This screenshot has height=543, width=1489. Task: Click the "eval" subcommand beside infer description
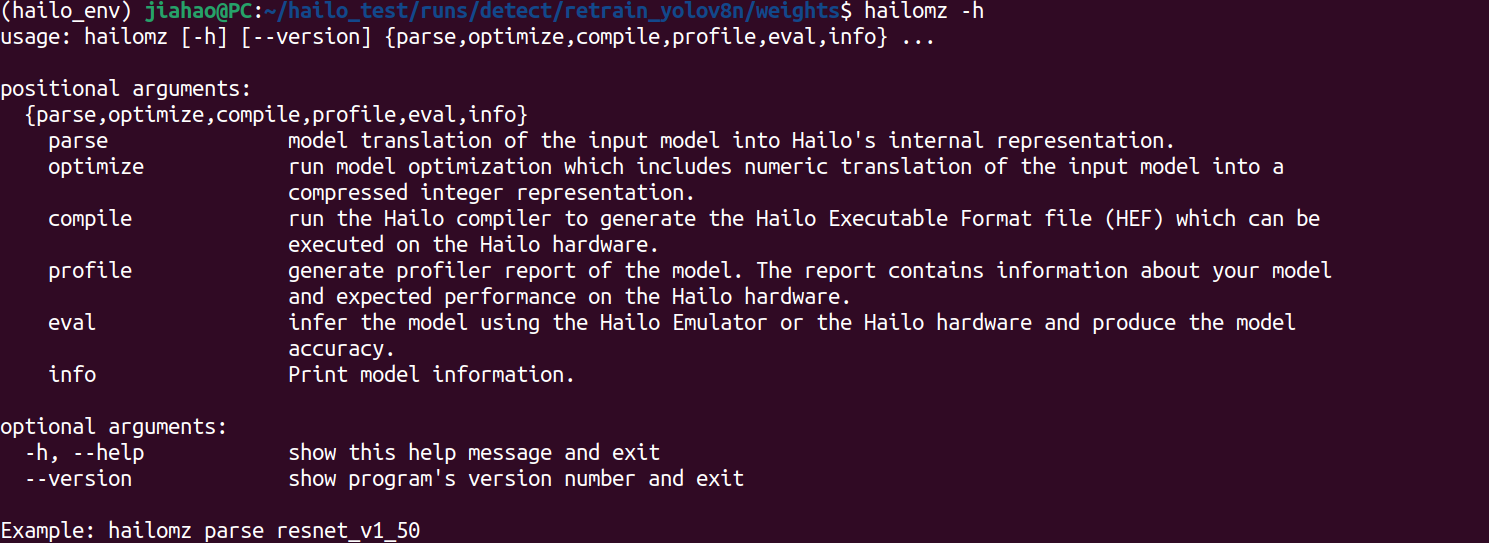point(72,322)
